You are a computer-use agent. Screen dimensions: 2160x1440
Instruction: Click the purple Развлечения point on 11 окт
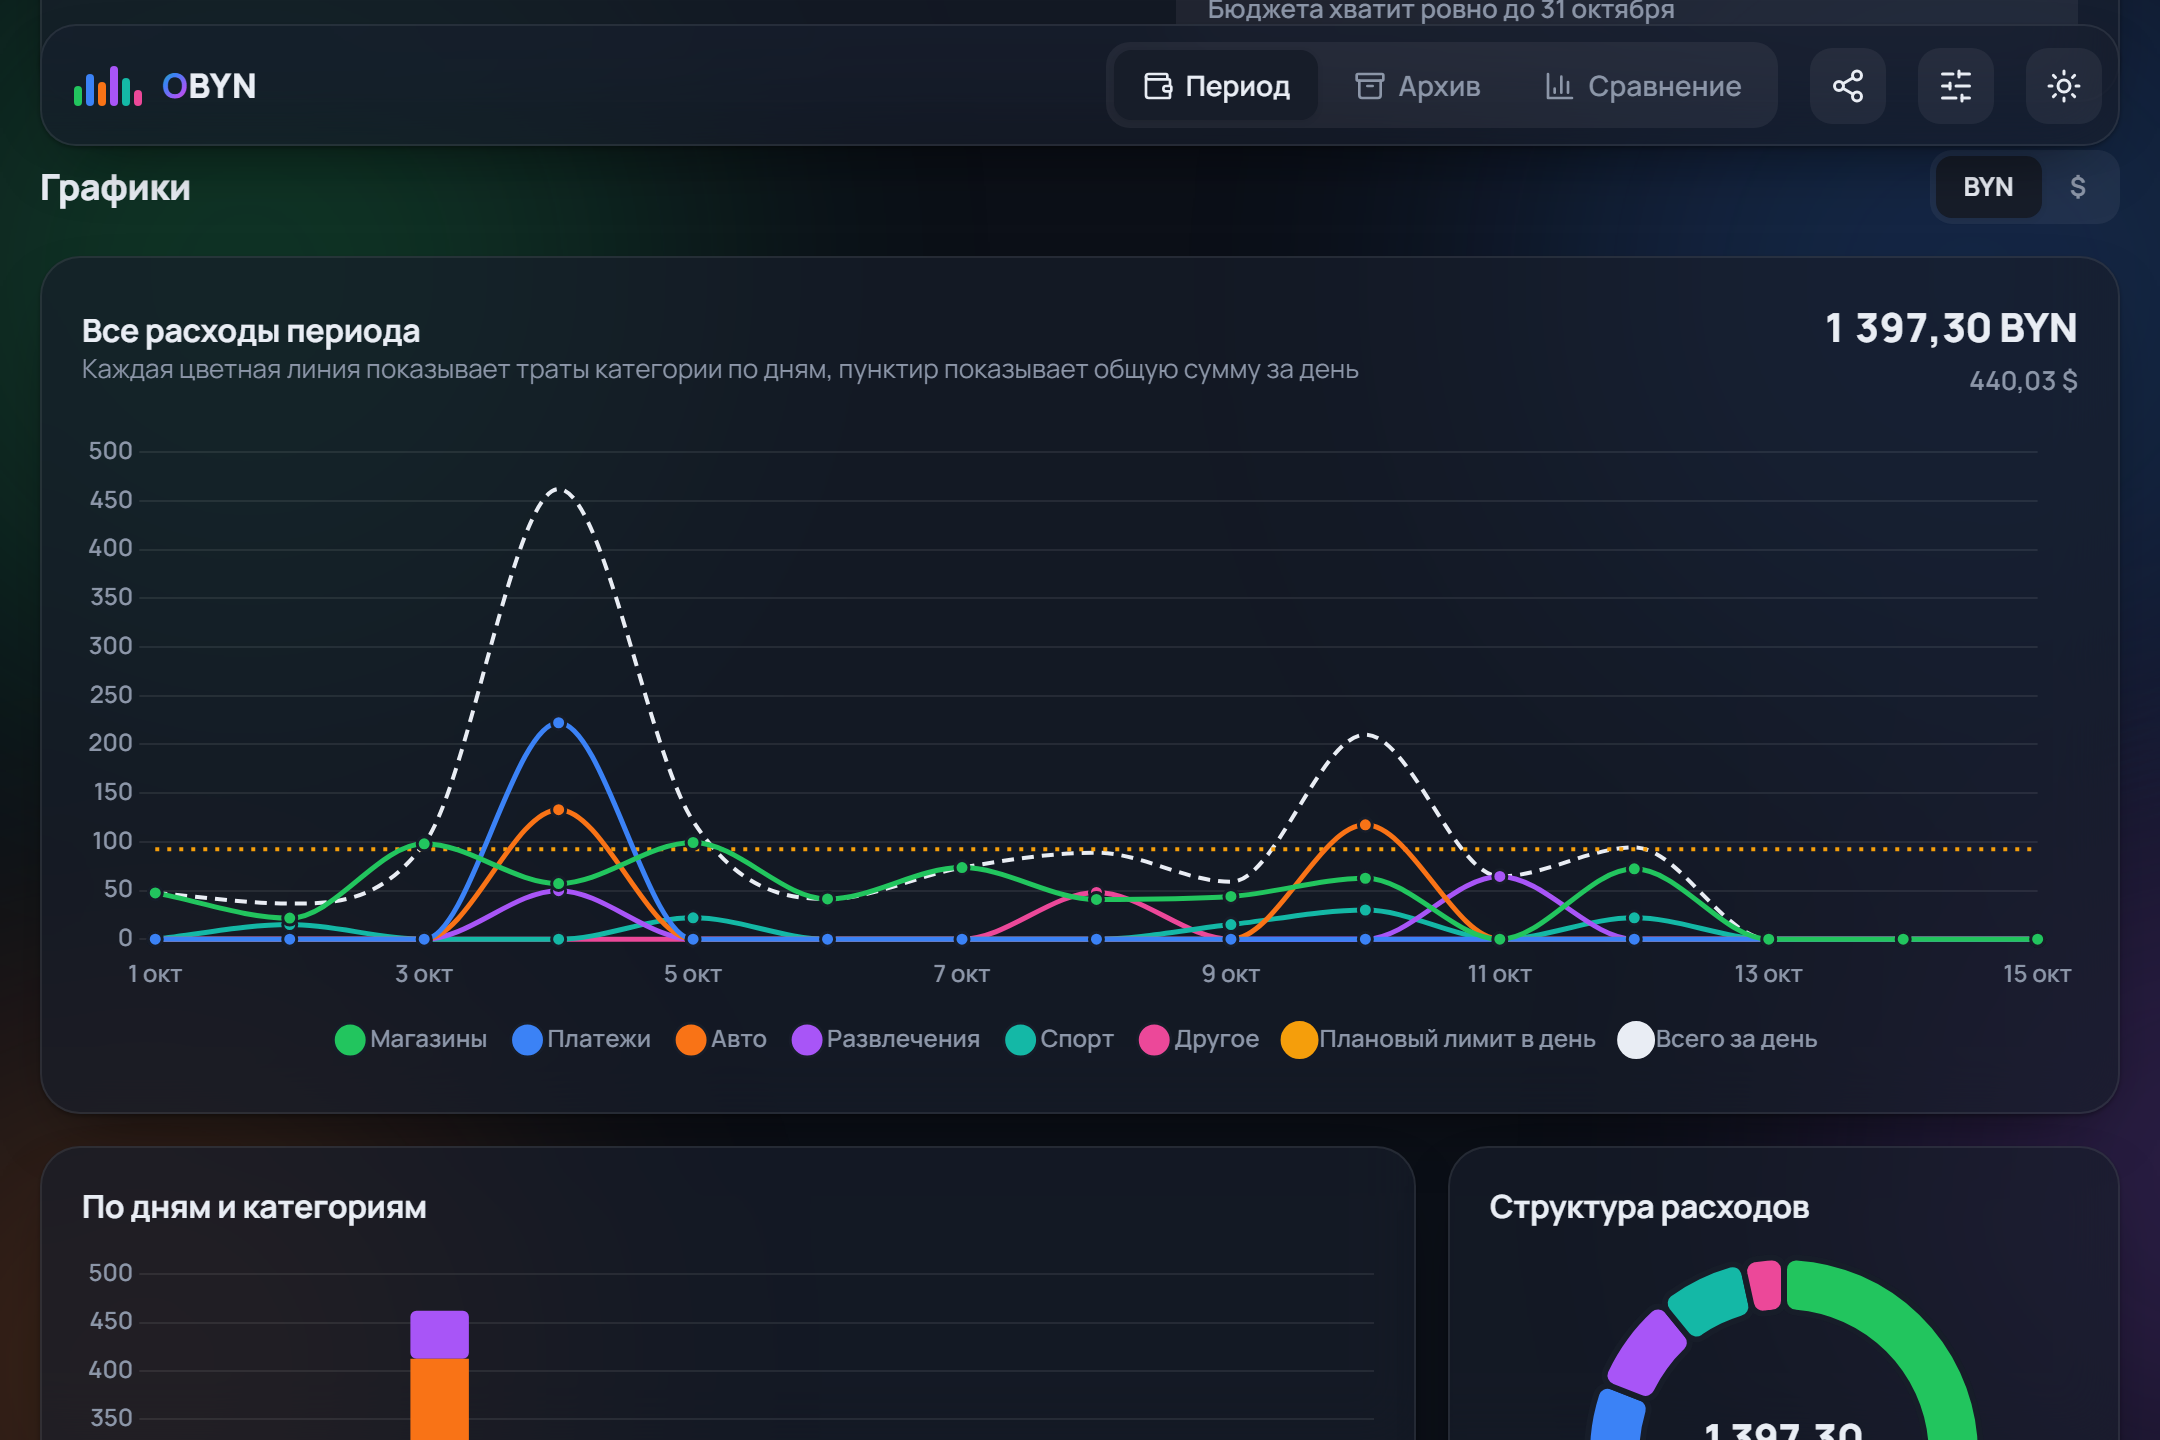pos(1499,877)
